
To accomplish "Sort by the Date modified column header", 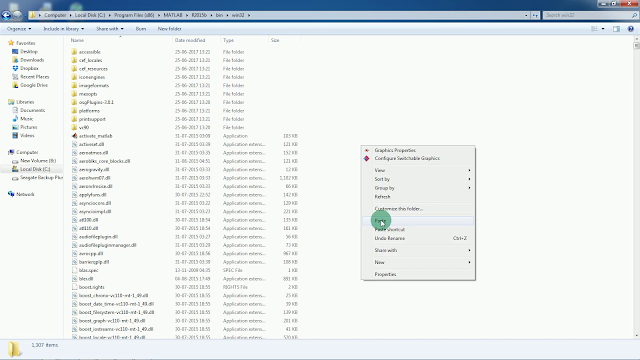I will tap(190, 40).
